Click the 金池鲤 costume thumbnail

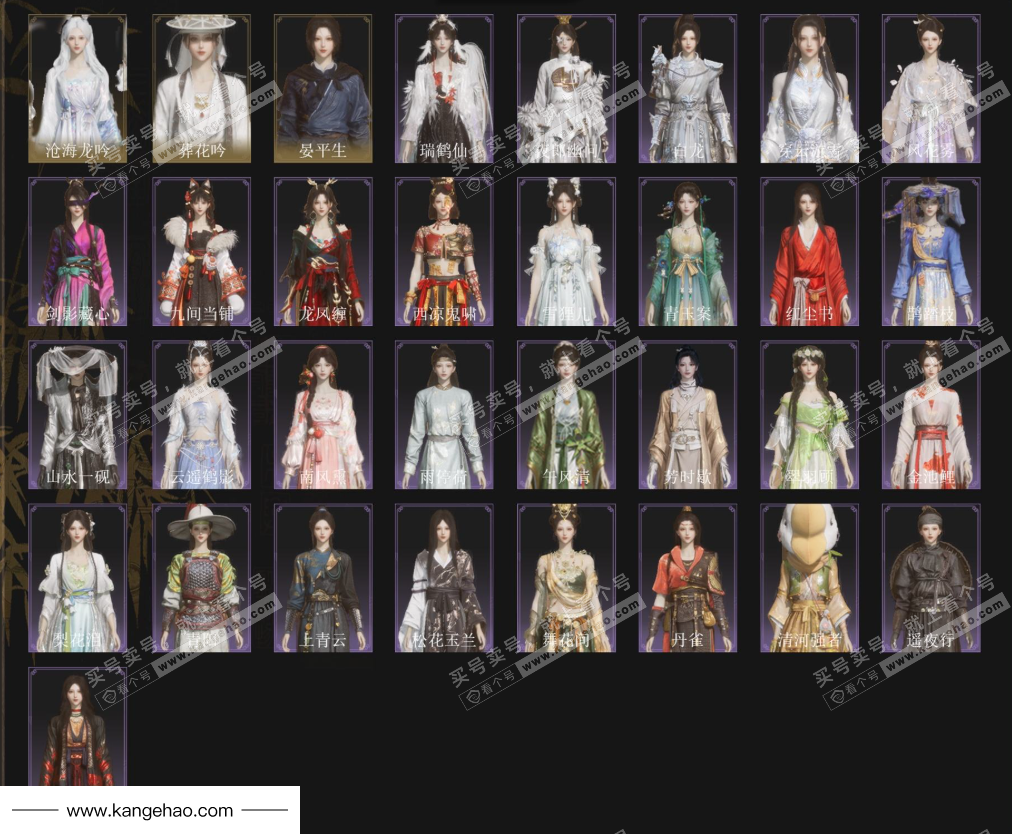tap(931, 415)
